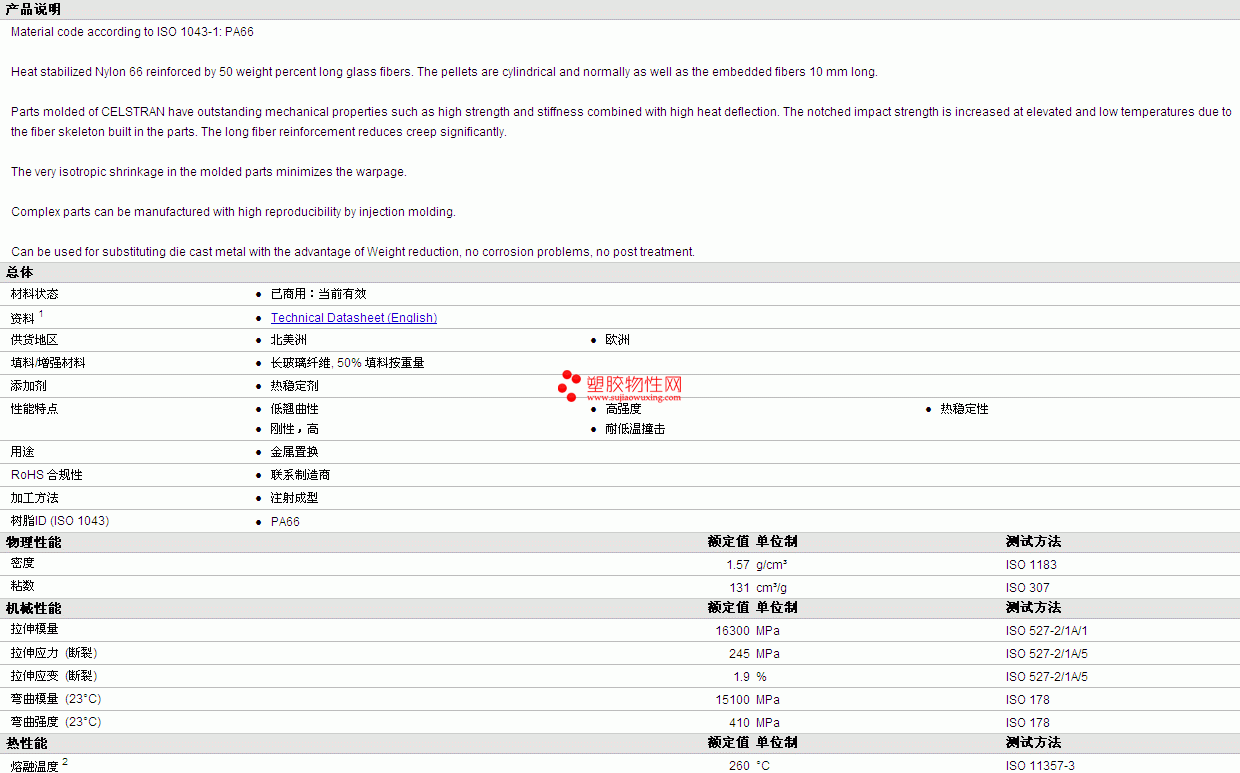1240x773 pixels.
Task: Select the 加工方法 row label
Action: [35, 498]
